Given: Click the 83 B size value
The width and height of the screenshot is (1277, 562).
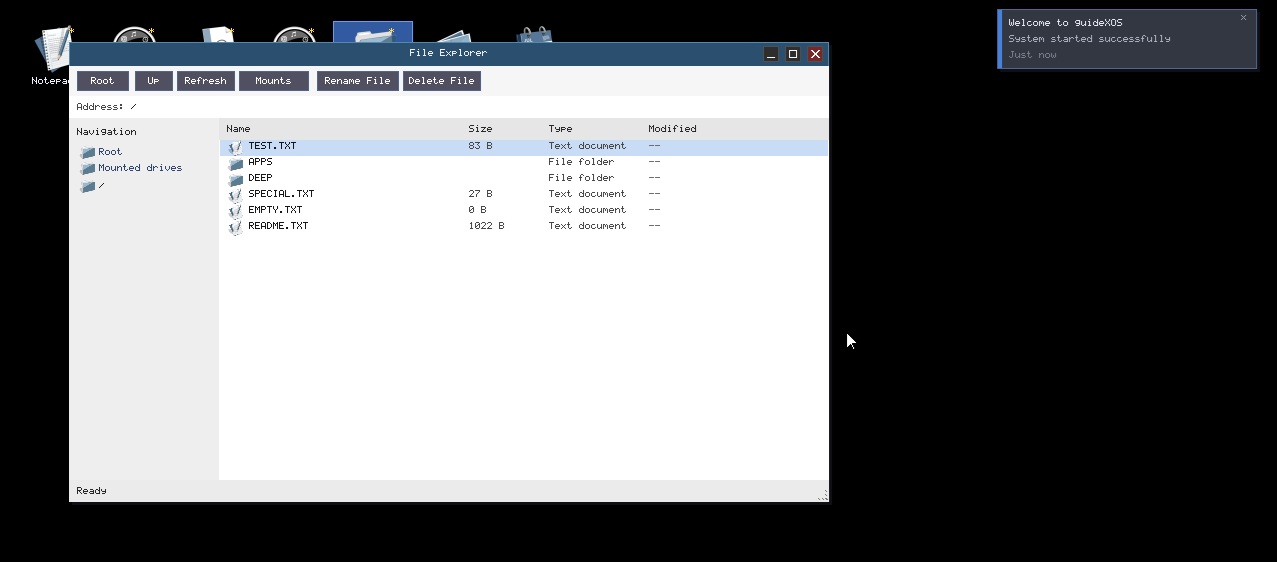Looking at the screenshot, I should (480, 146).
